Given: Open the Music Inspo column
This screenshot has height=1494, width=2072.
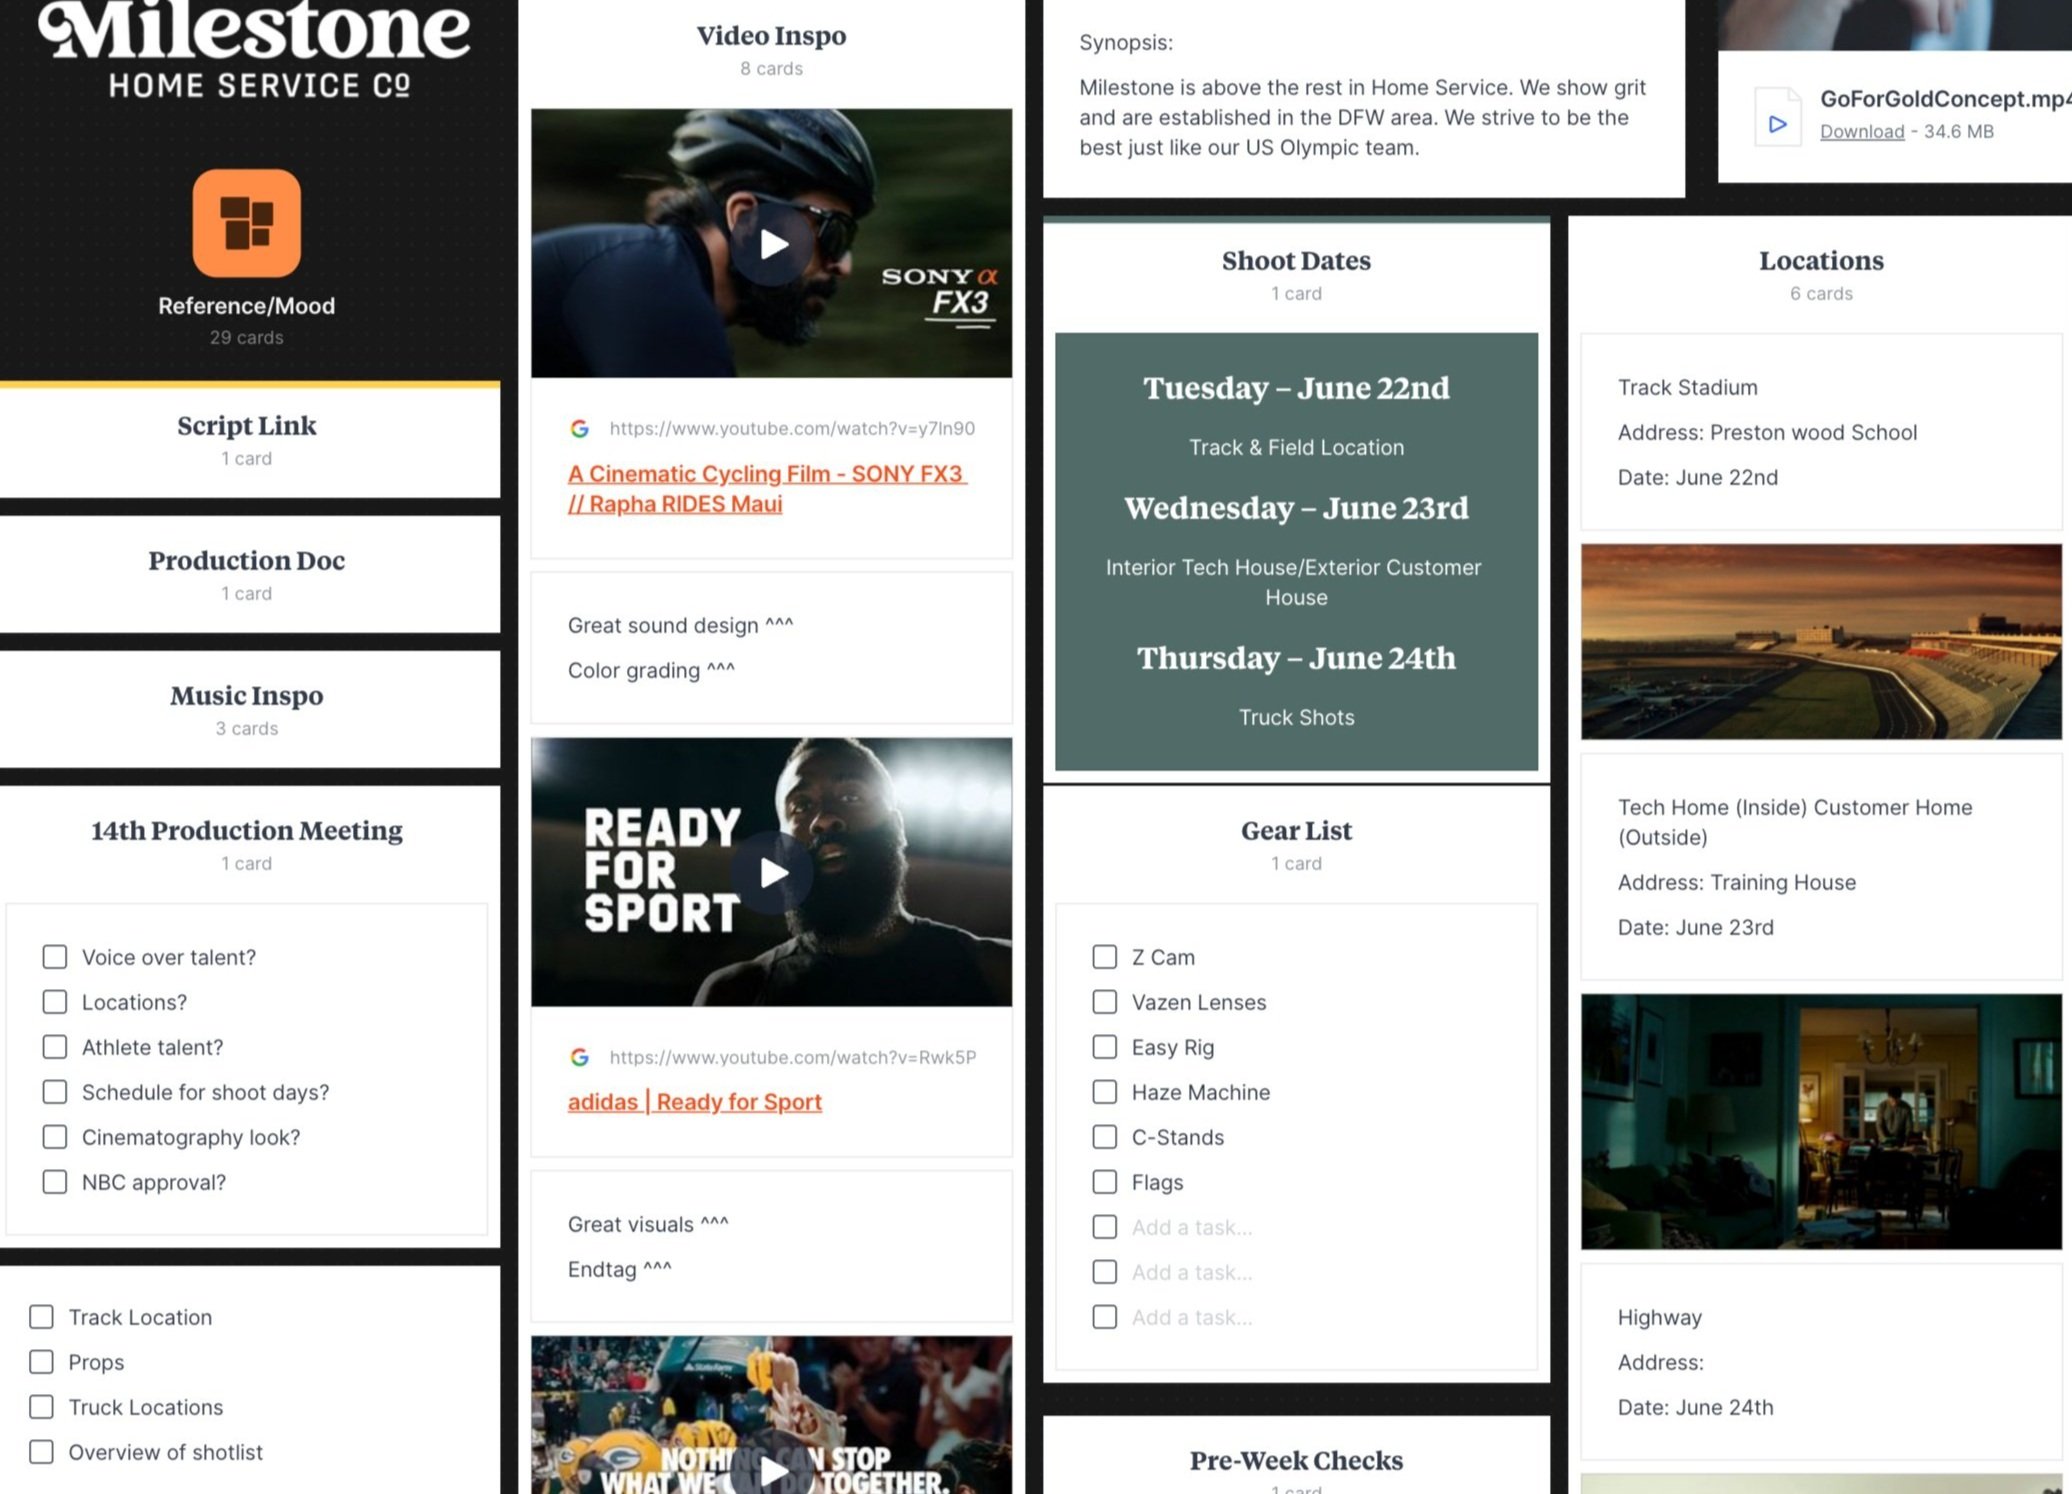Looking at the screenshot, I should (x=247, y=709).
